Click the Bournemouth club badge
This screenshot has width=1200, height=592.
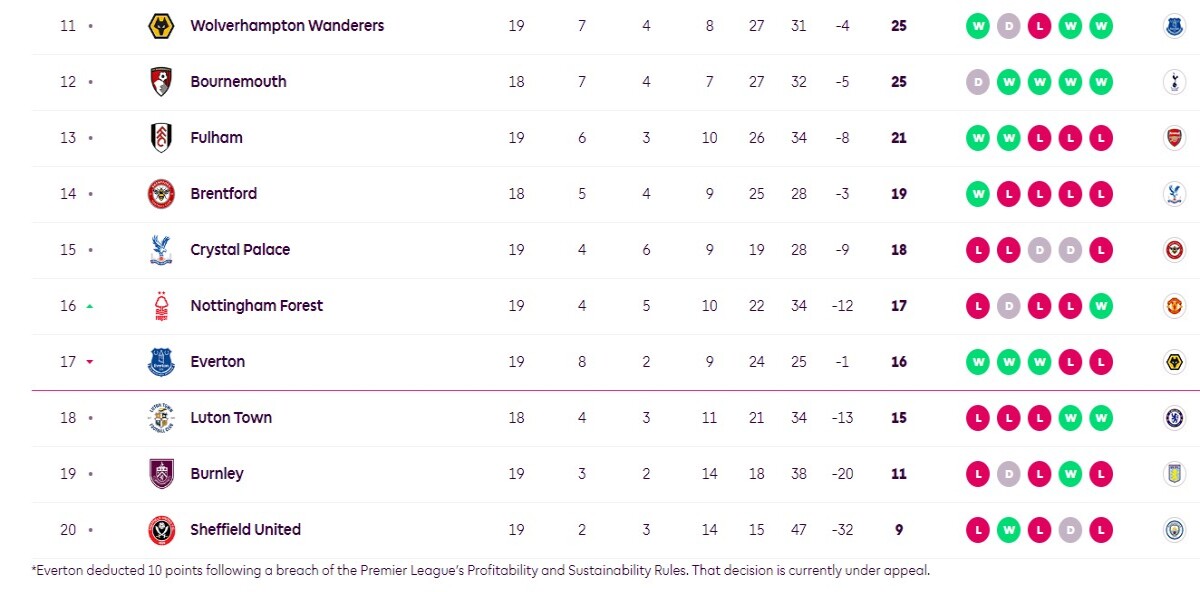[161, 82]
